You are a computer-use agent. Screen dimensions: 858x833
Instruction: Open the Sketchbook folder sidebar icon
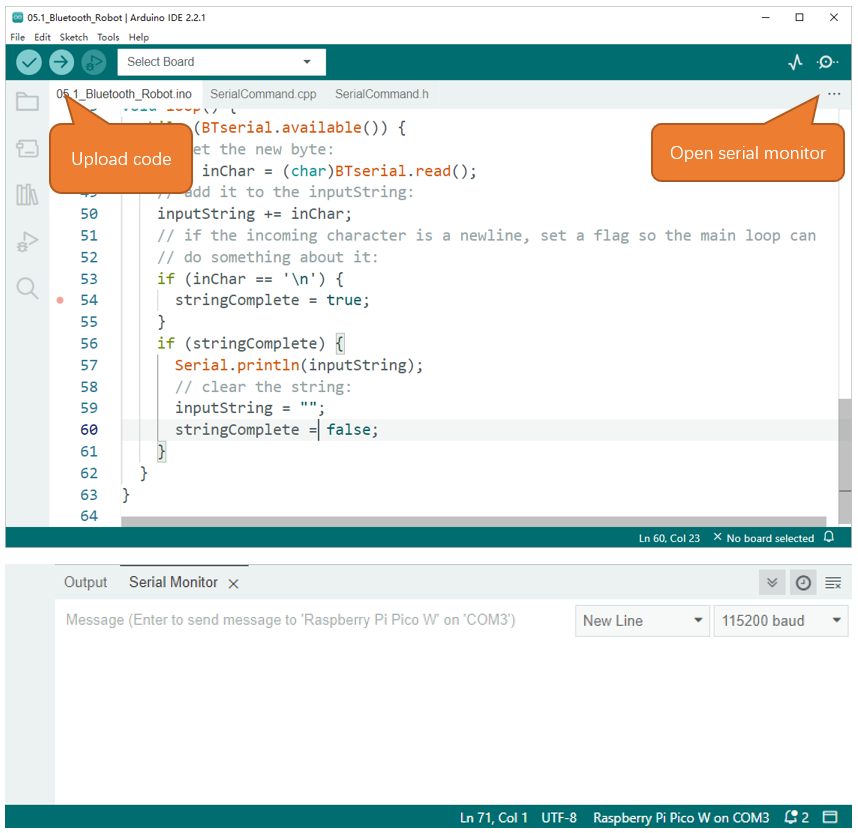coord(27,101)
